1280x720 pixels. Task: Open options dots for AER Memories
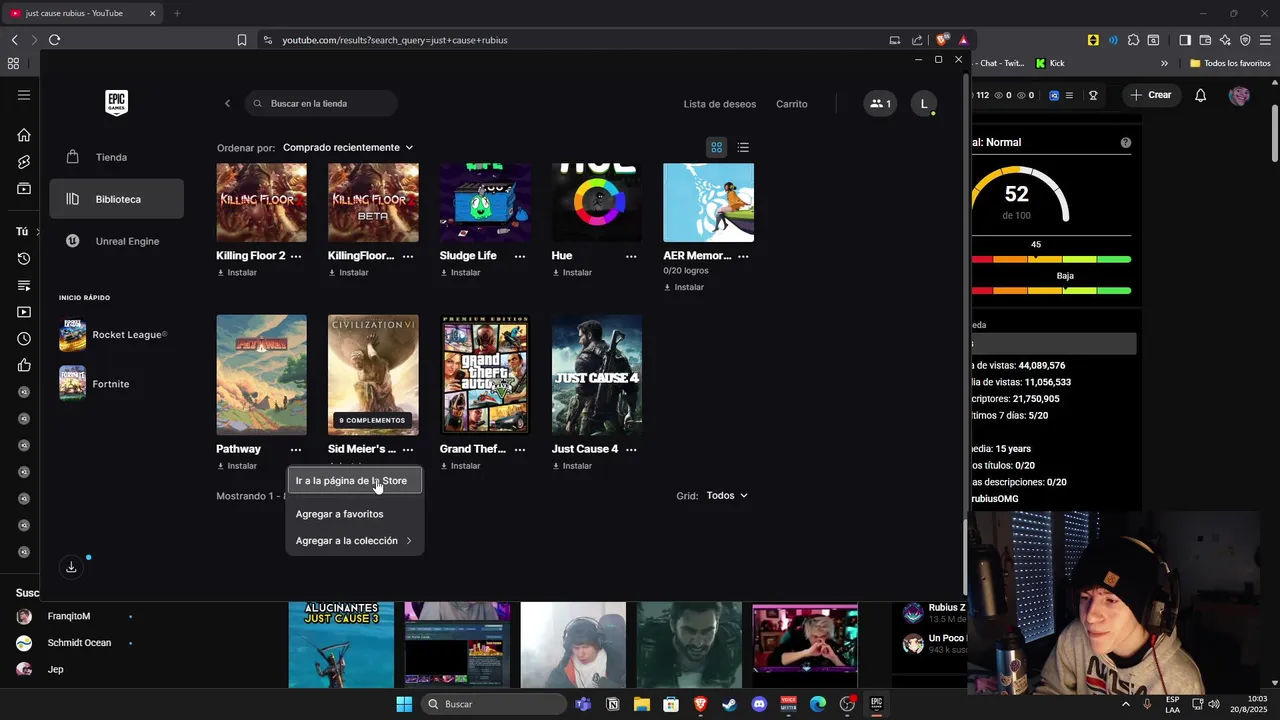click(x=743, y=256)
